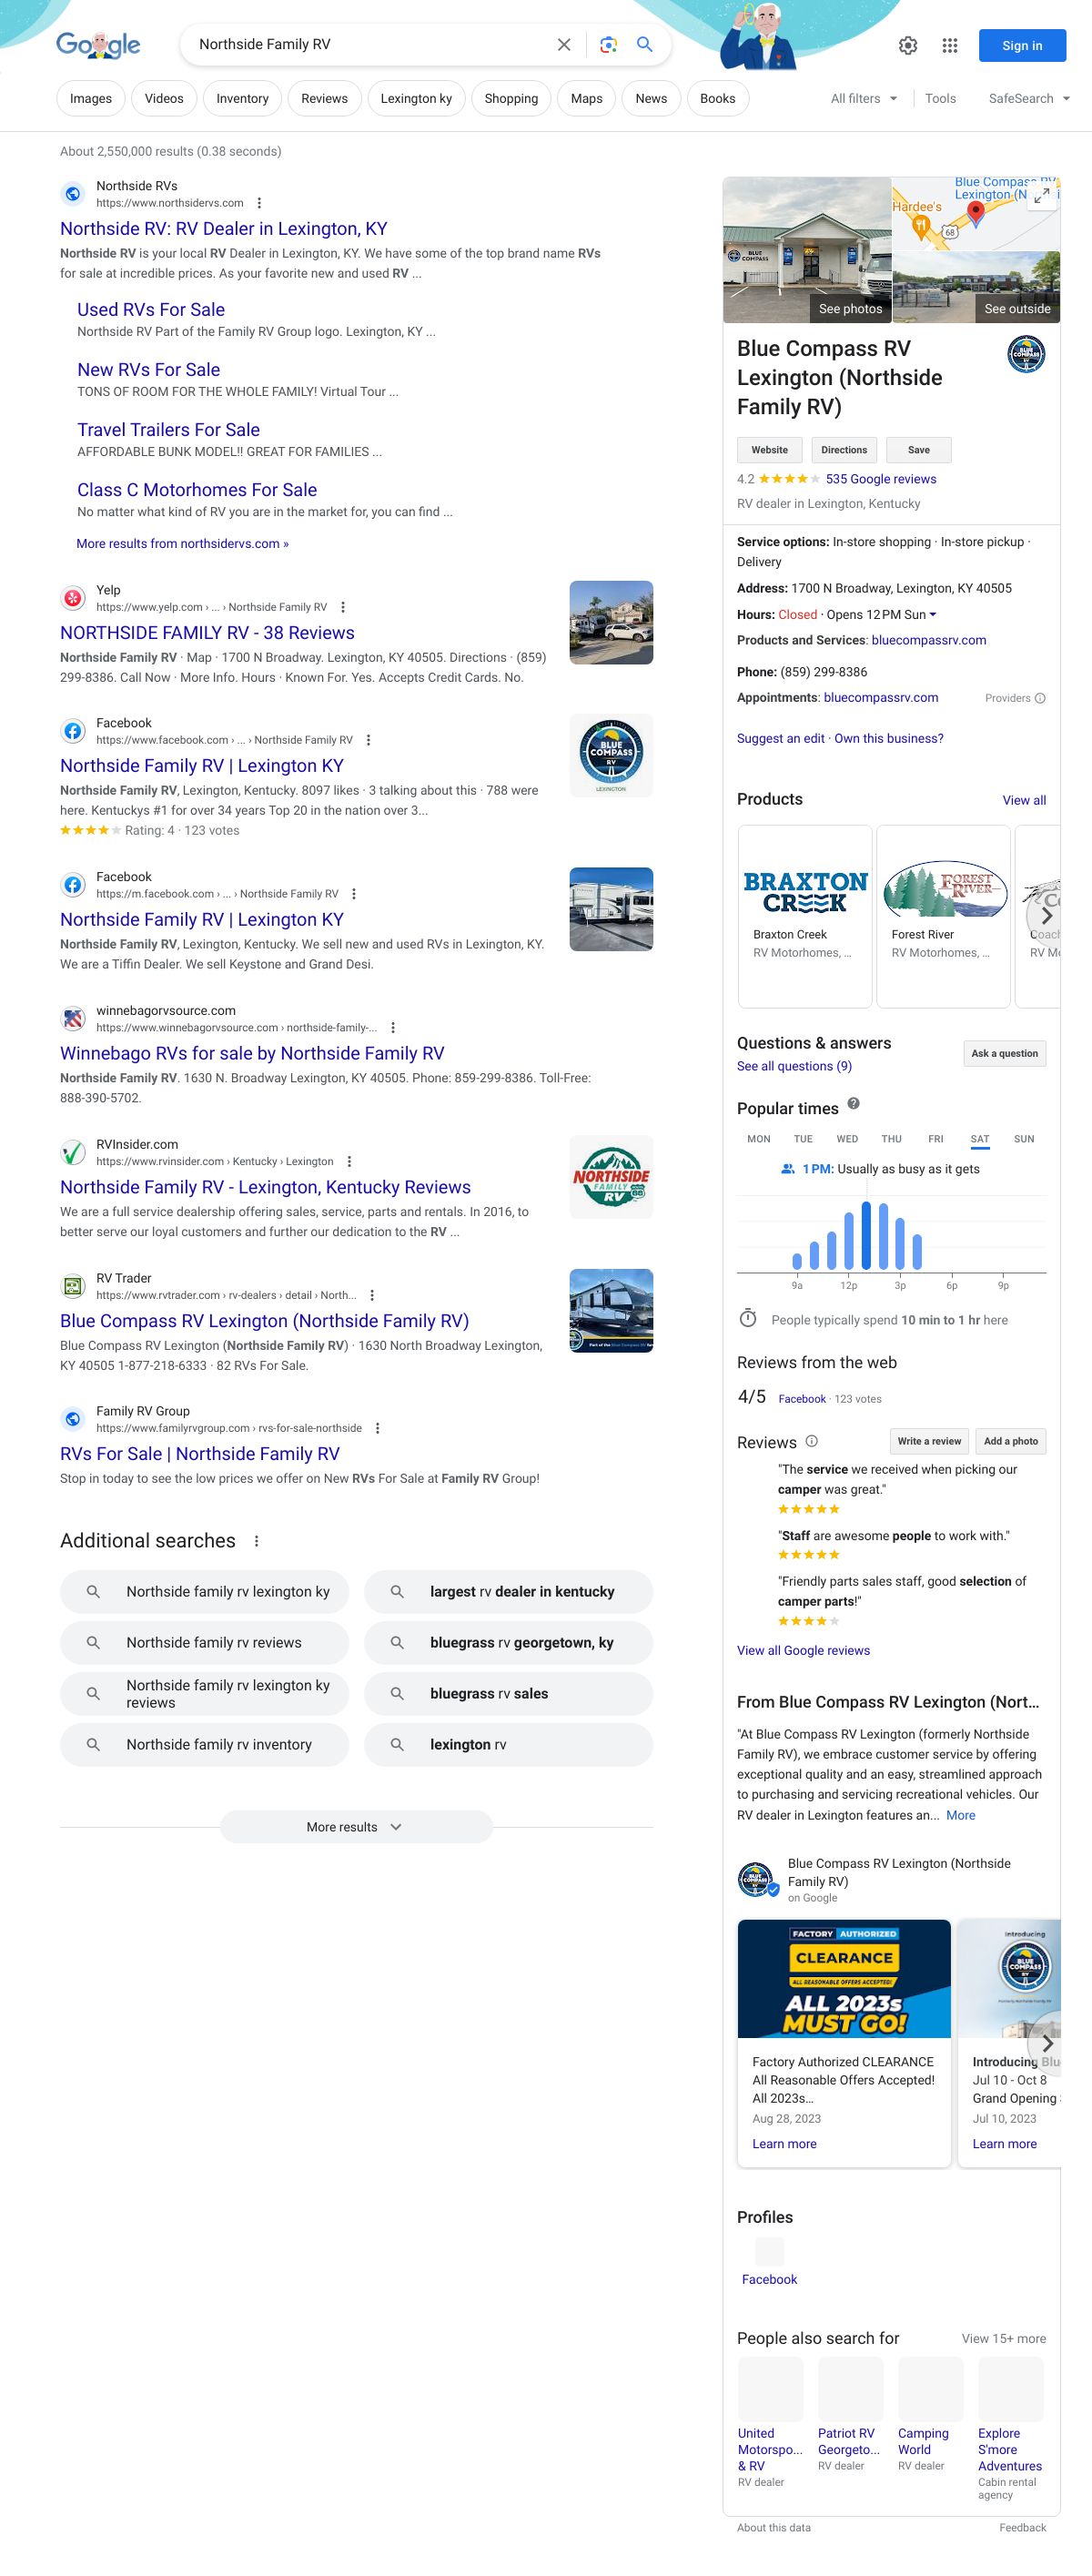The height and width of the screenshot is (2576, 1092).
Task: Open 535 Google reviews link
Action: (880, 479)
